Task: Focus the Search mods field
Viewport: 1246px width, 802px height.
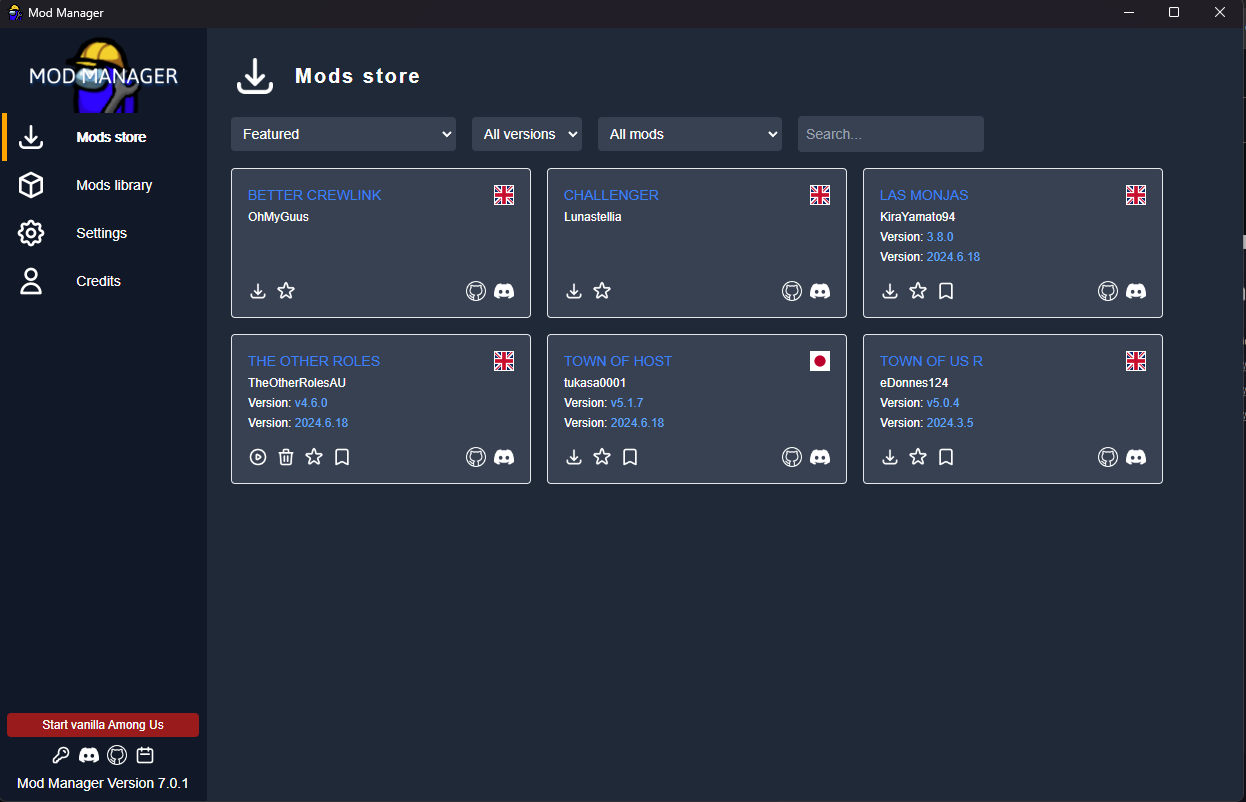Action: point(891,134)
